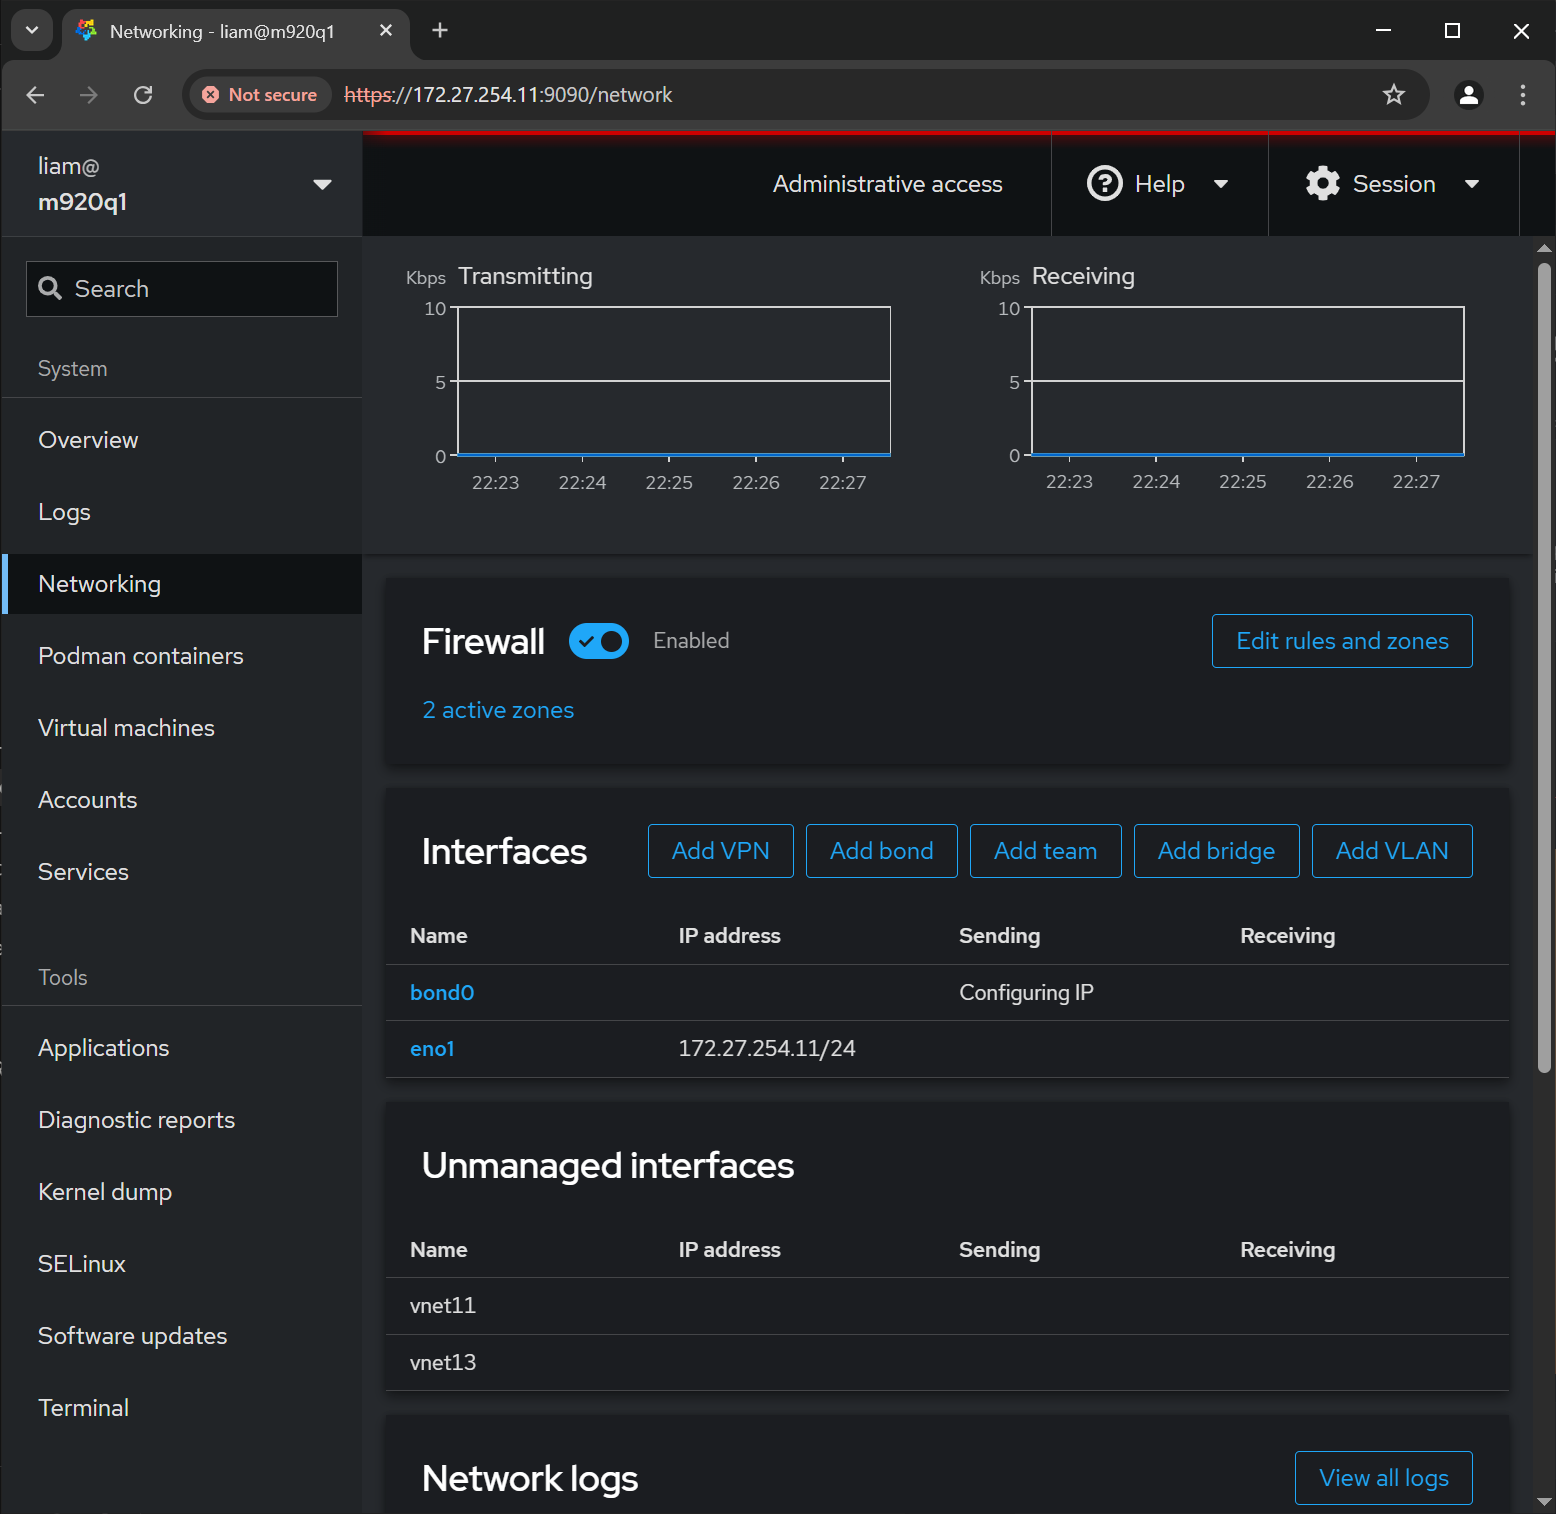
Task: Go to the Accounts page
Action: (182, 800)
